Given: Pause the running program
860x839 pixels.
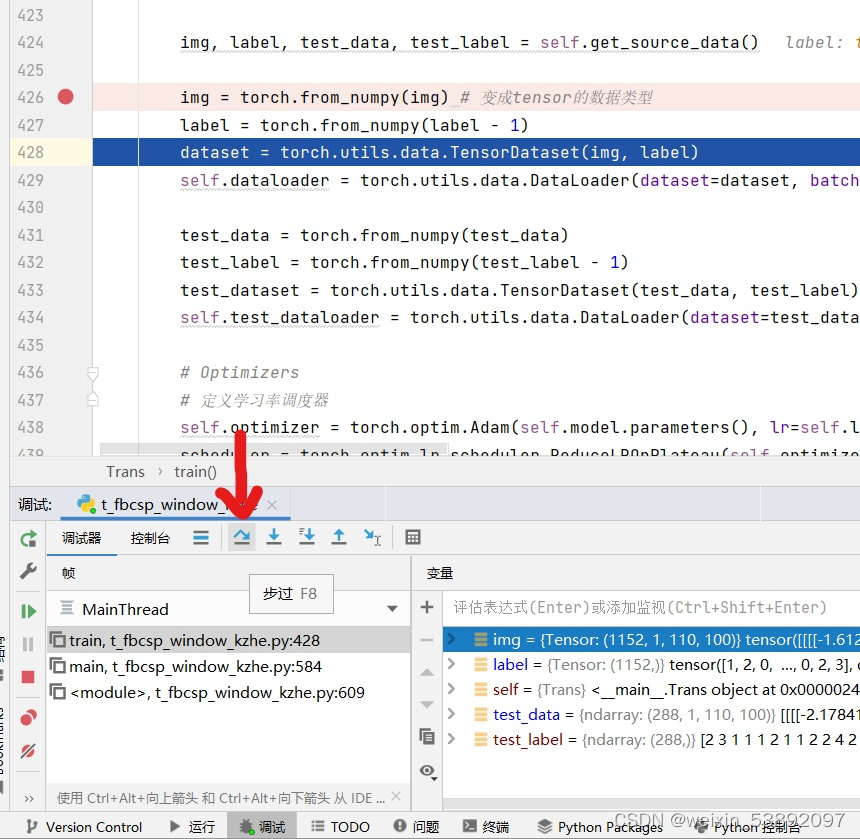Looking at the screenshot, I should point(28,644).
